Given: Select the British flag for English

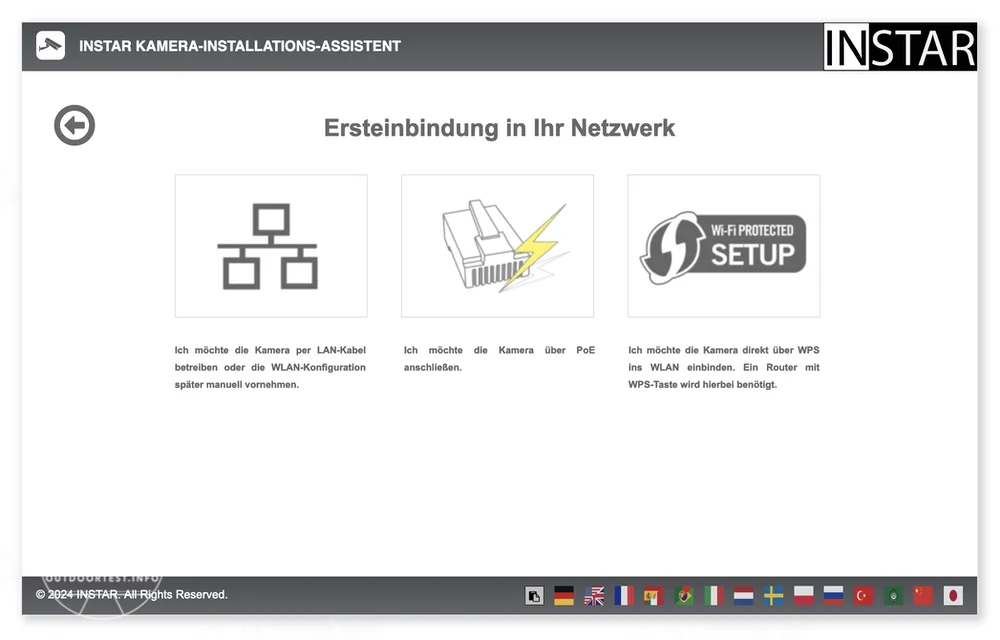Looking at the screenshot, I should (594, 596).
